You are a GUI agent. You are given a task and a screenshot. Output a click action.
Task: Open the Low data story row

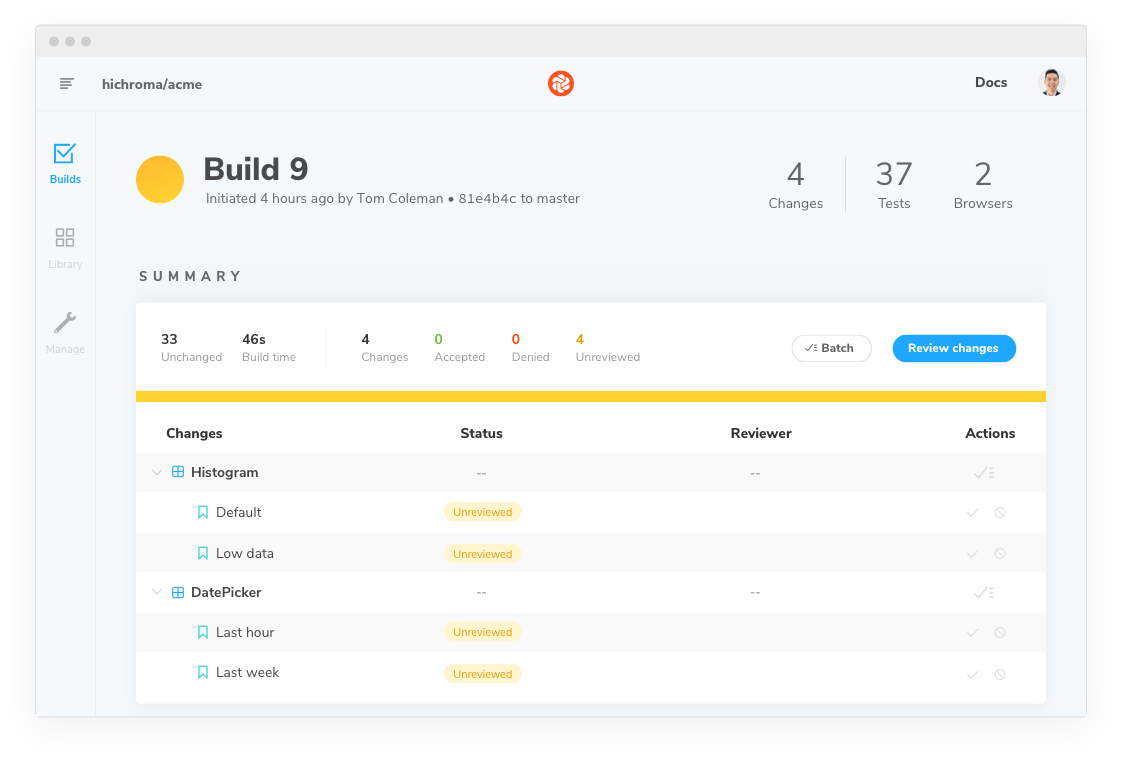point(591,553)
